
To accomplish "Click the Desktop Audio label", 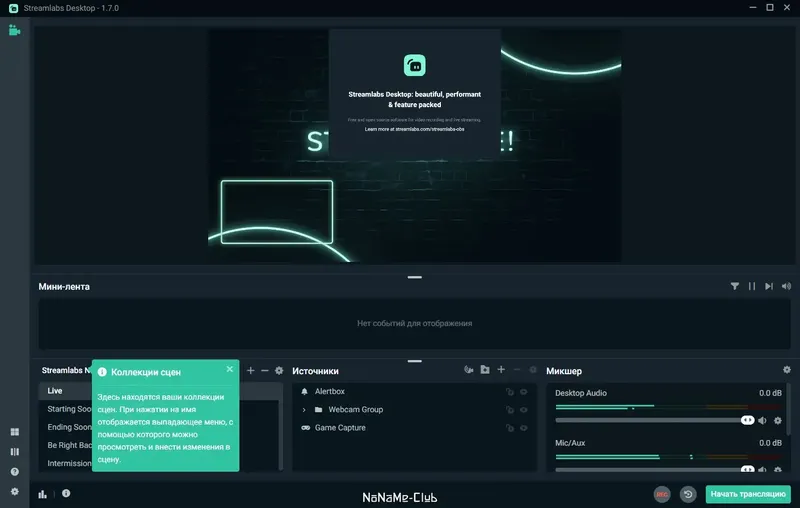I will (x=581, y=393).
